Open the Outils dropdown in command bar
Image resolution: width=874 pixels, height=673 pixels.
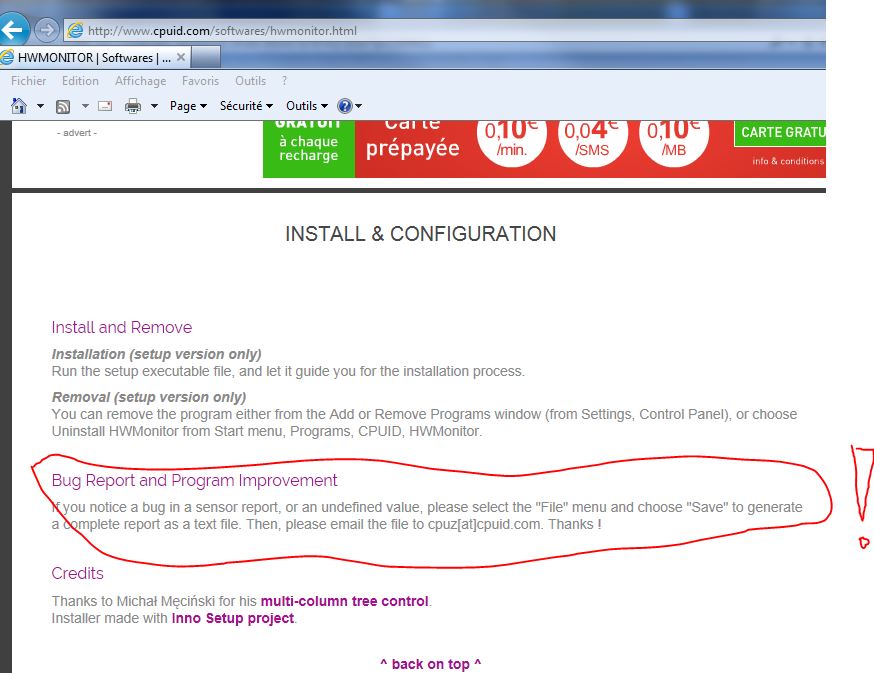coord(306,106)
